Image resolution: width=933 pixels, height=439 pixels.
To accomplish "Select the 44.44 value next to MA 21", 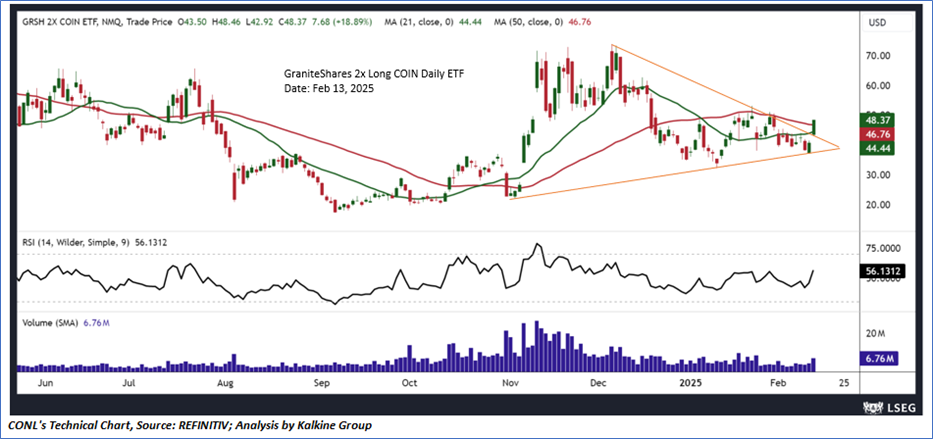I will click(x=468, y=22).
